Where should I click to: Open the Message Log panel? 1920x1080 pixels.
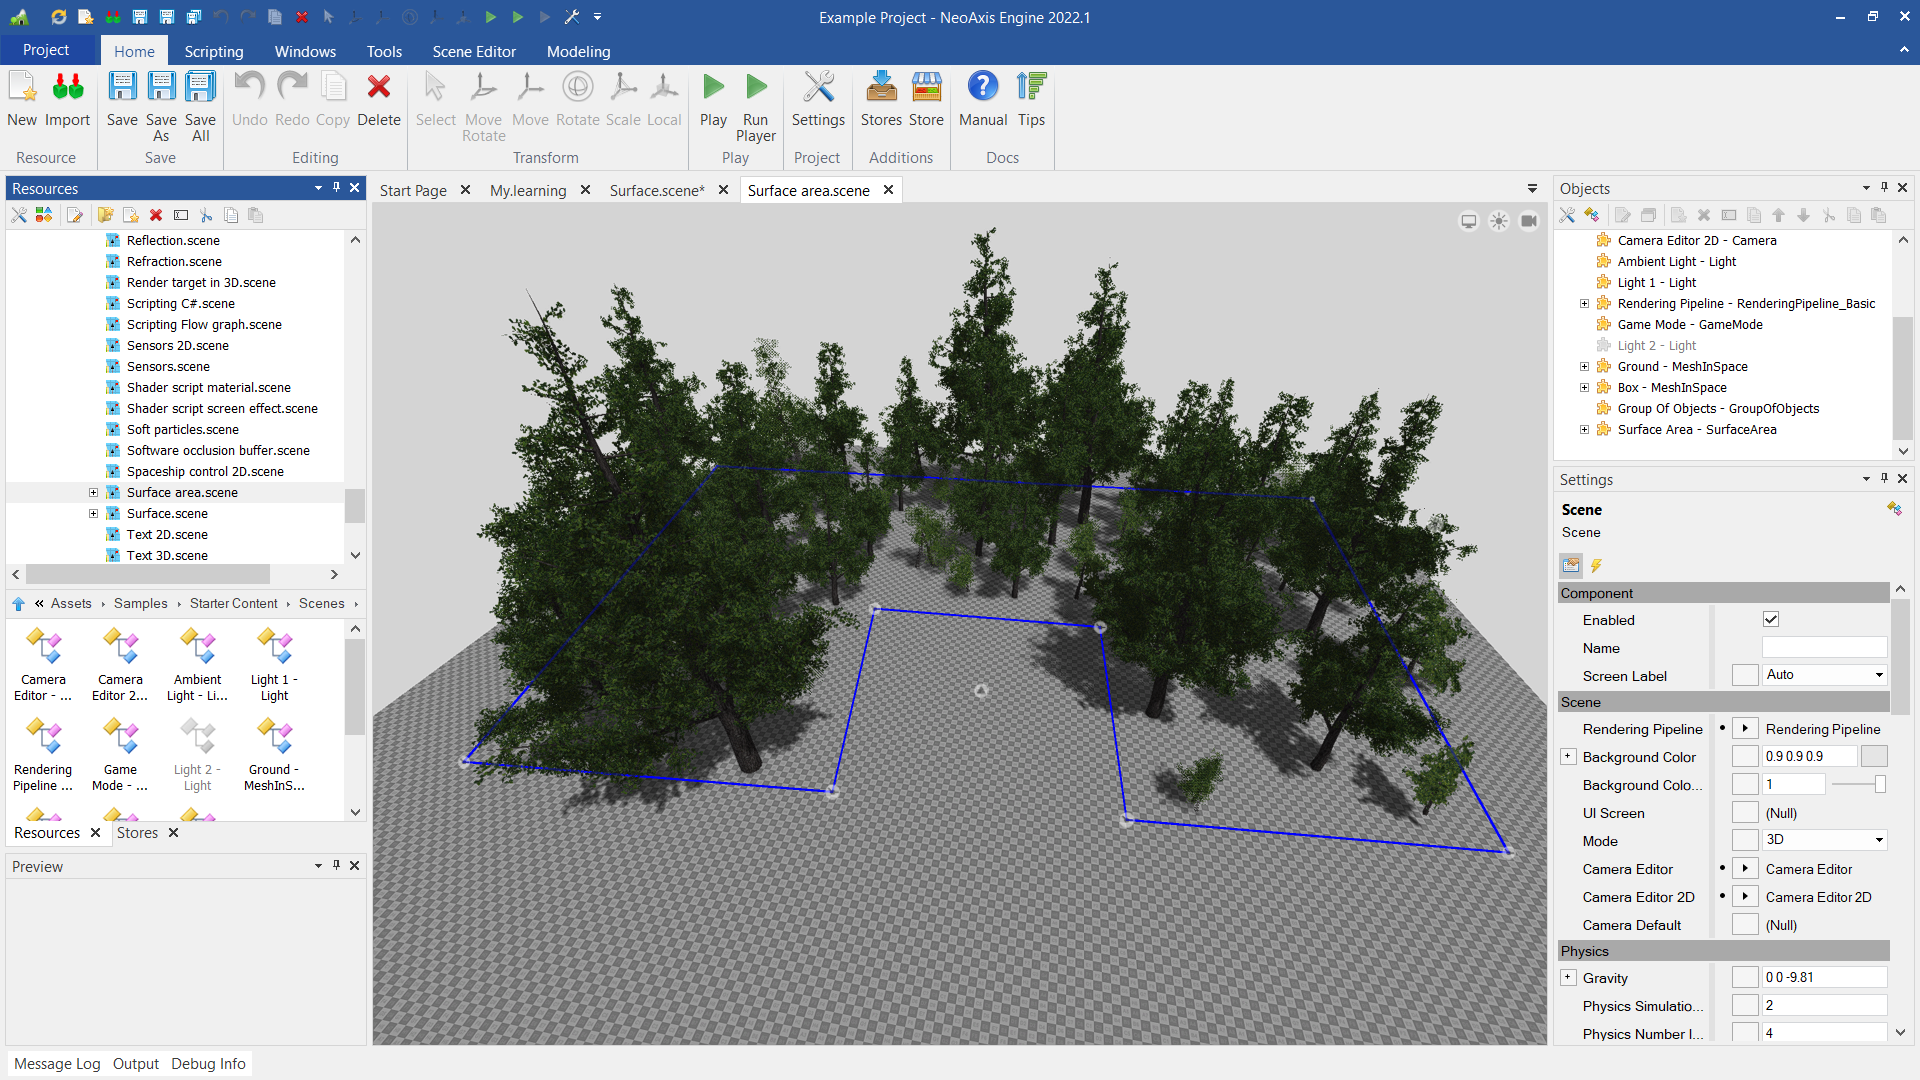pyautogui.click(x=57, y=1064)
